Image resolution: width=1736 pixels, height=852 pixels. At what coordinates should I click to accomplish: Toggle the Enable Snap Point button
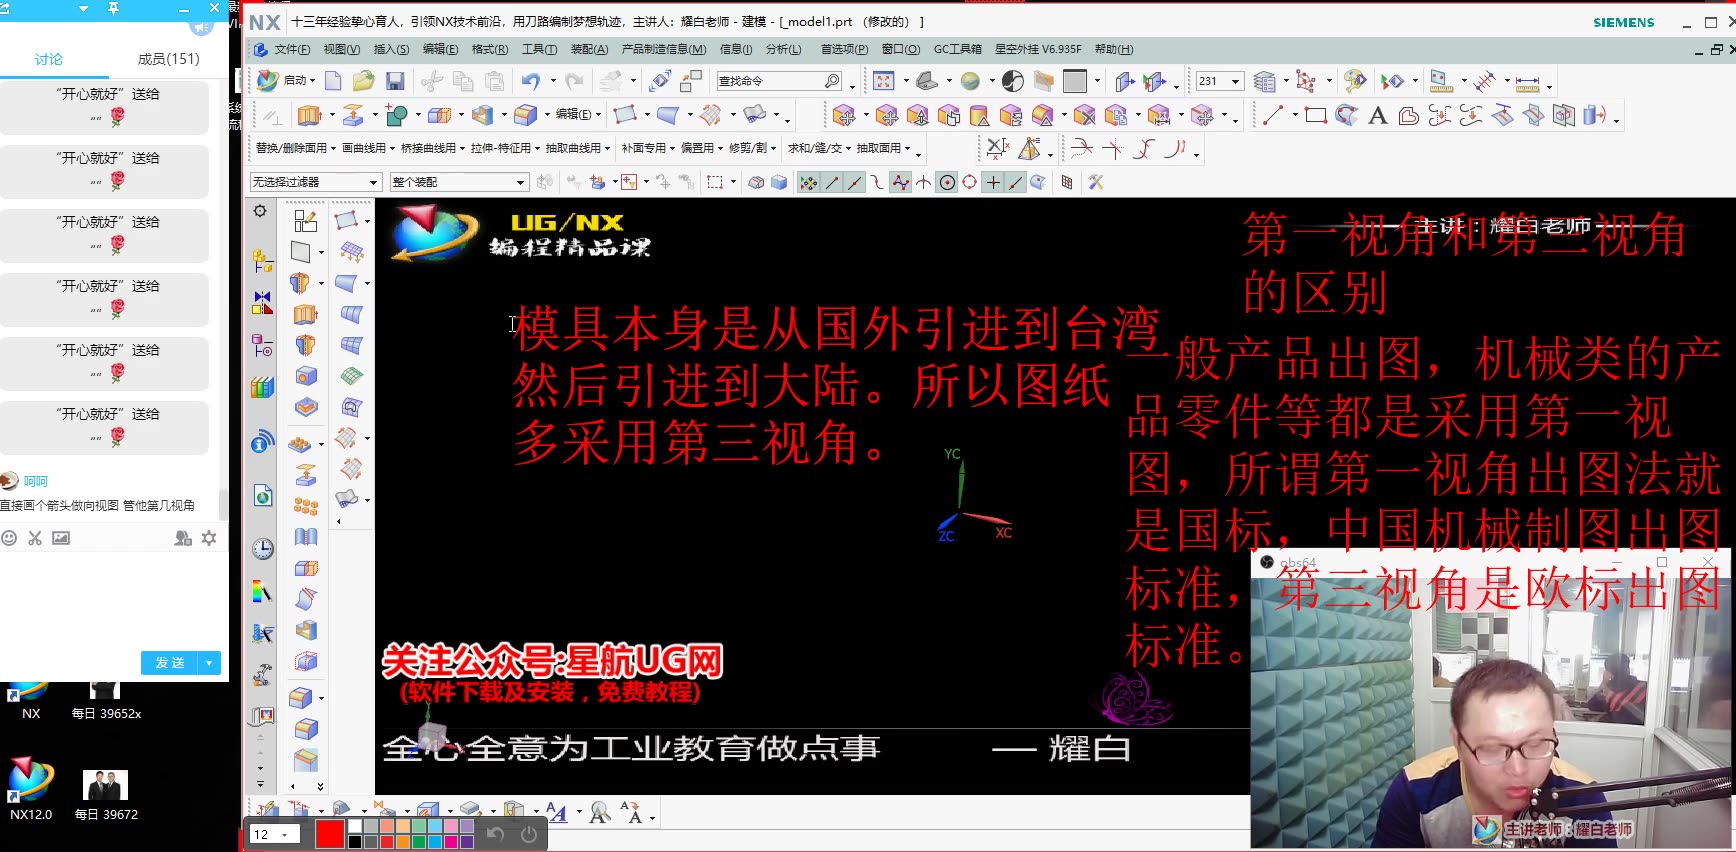(x=808, y=182)
